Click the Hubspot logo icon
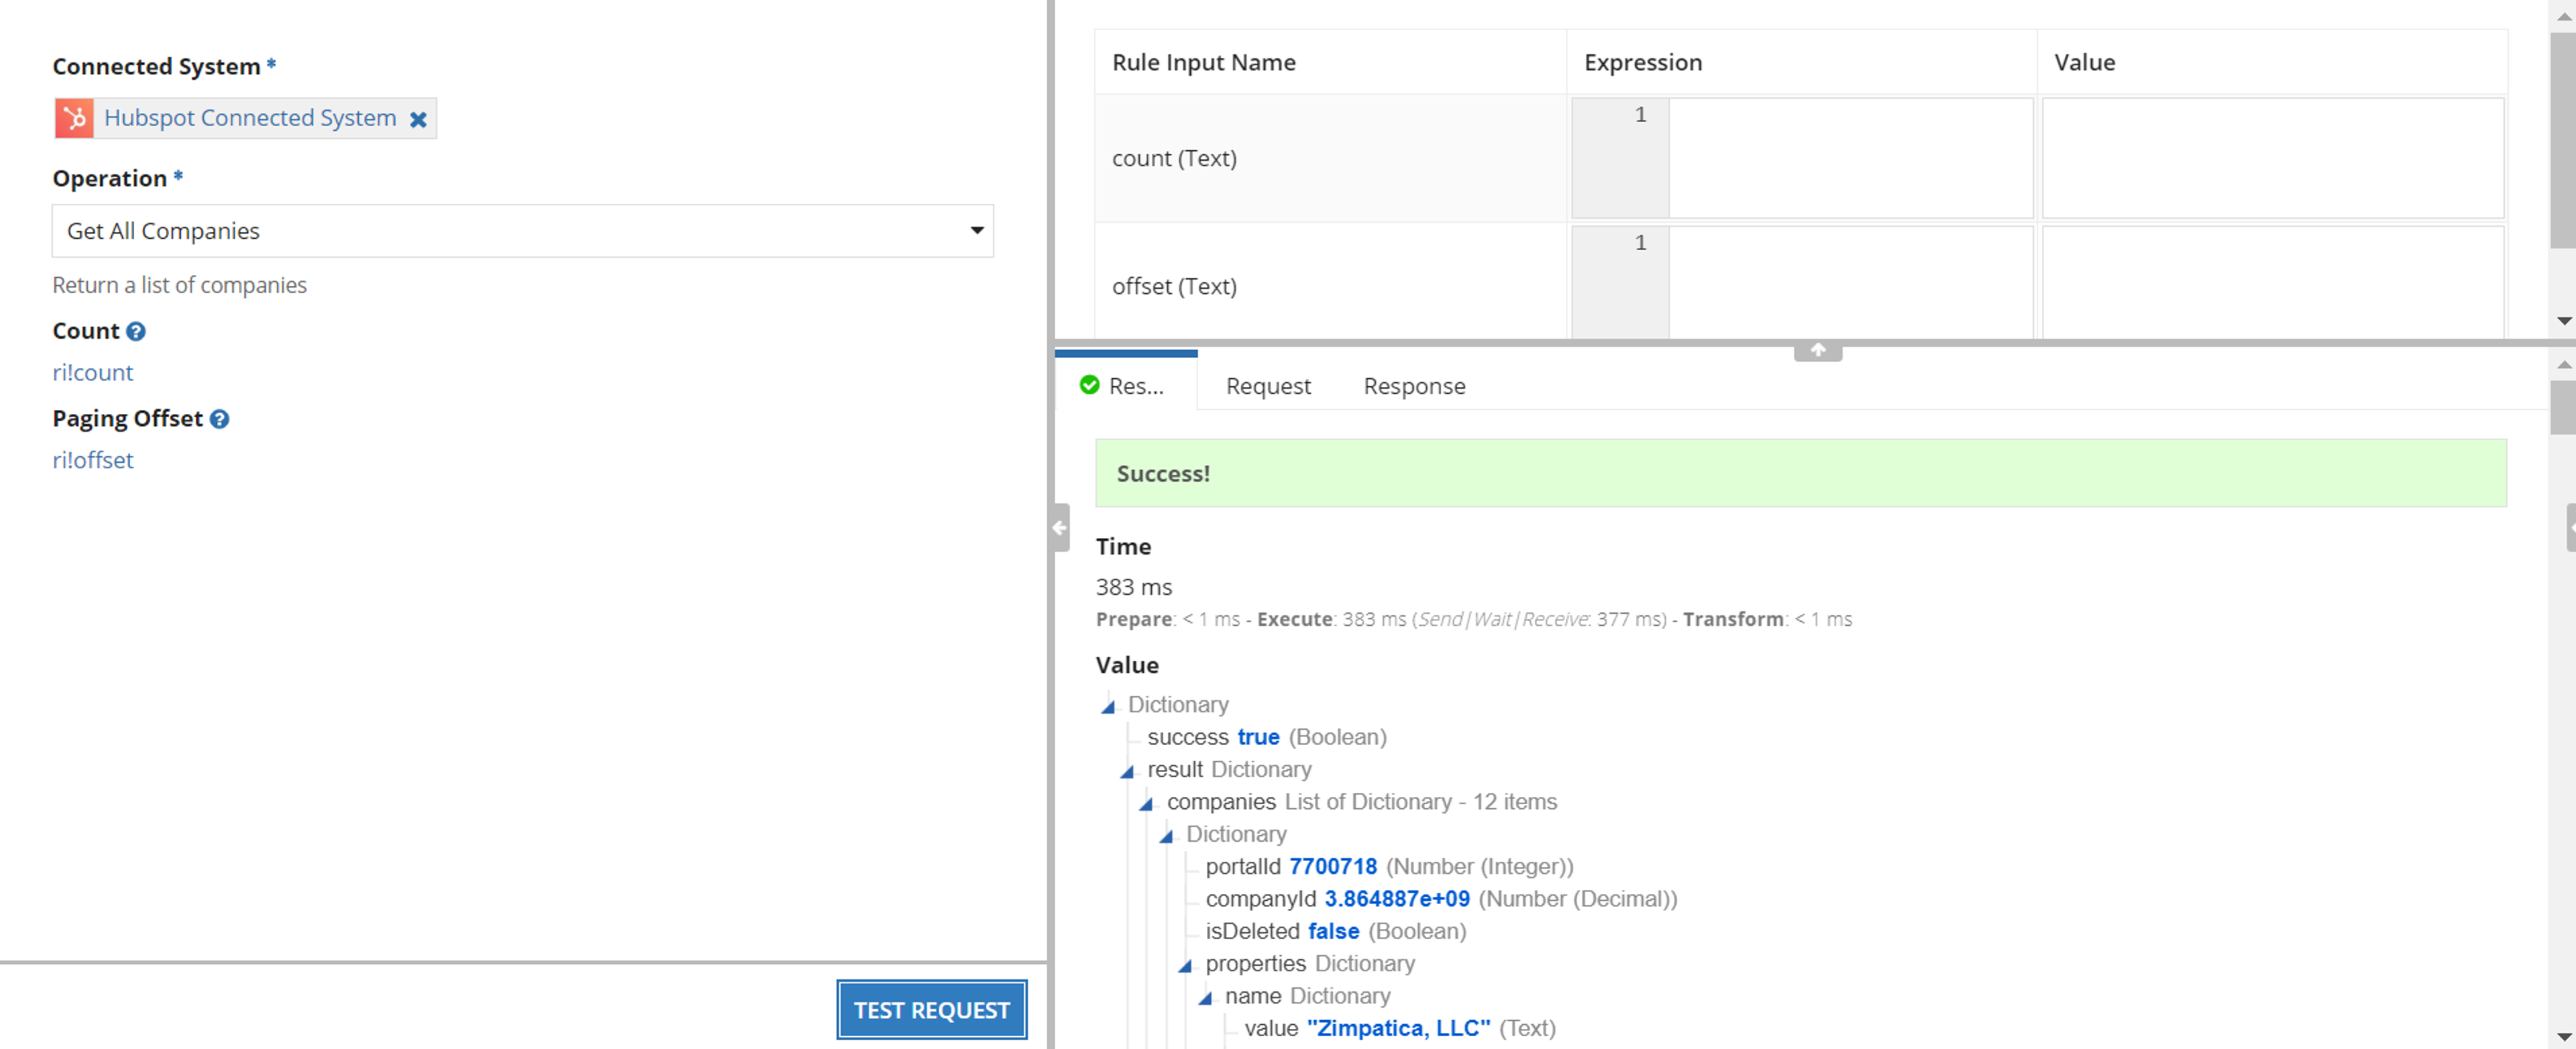 pos(73,118)
